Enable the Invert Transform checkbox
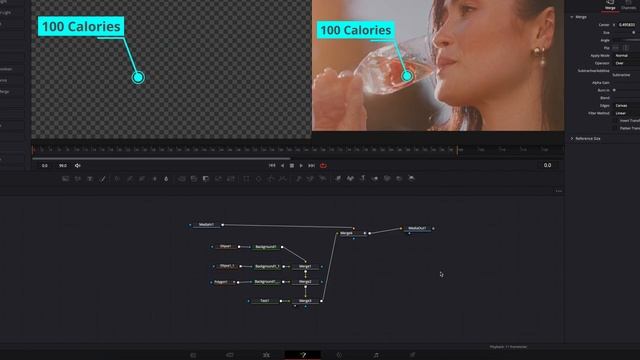 [615, 121]
